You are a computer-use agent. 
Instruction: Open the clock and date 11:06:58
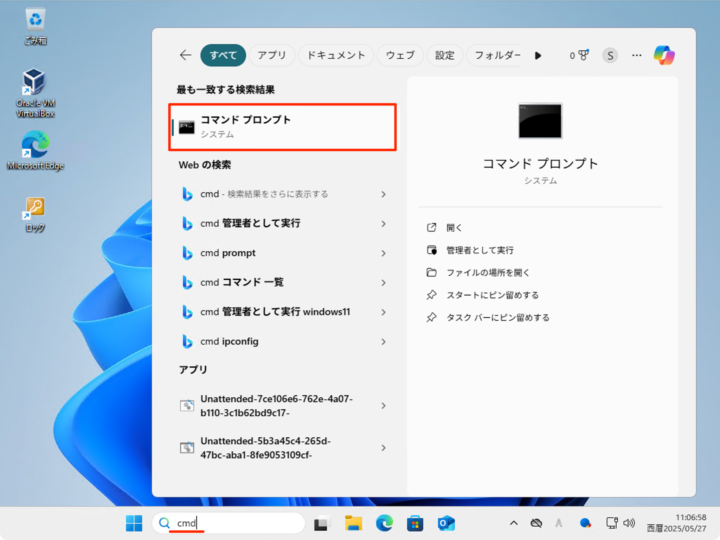(676, 523)
